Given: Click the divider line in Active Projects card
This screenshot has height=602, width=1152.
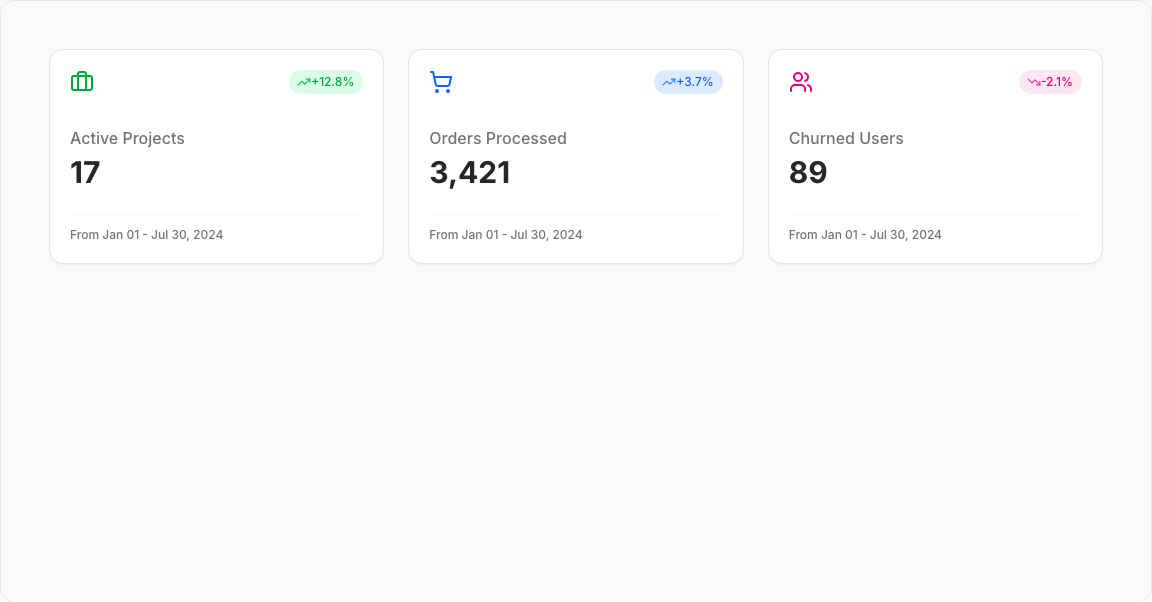Looking at the screenshot, I should coord(216,214).
